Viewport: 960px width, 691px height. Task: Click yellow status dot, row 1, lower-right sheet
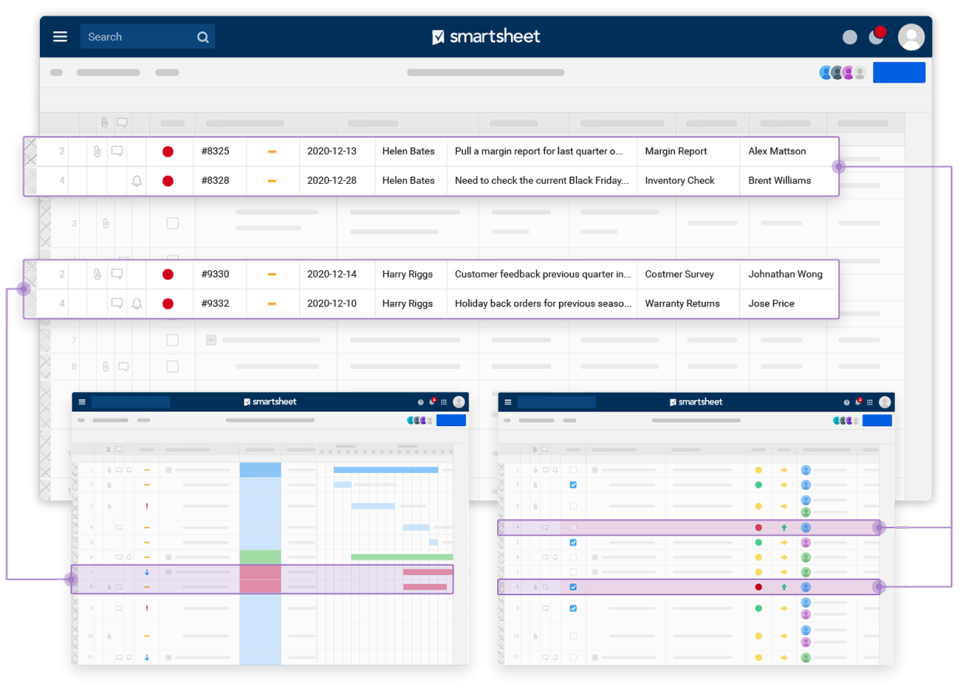coord(759,470)
